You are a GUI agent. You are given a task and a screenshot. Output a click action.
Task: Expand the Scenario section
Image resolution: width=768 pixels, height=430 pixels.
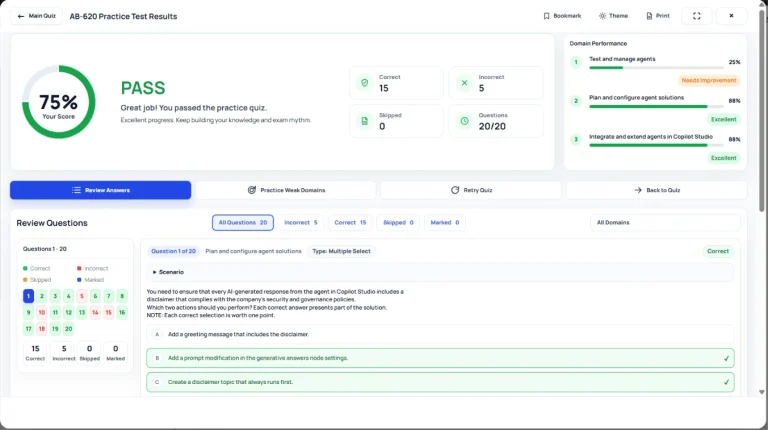(x=440, y=272)
